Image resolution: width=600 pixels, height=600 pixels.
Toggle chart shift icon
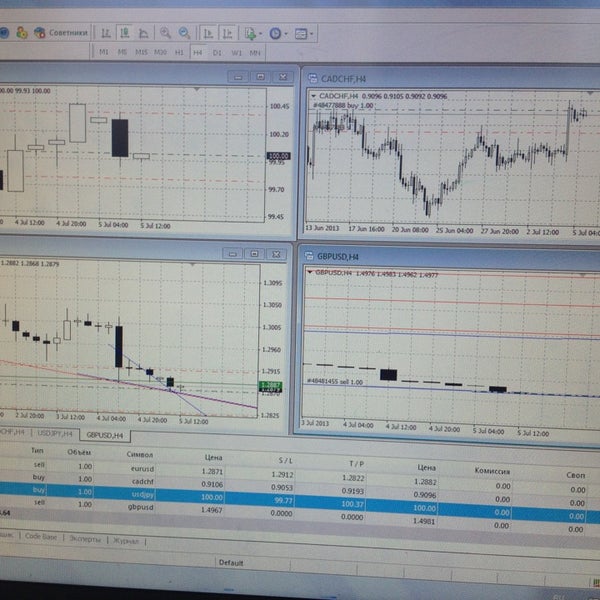[x=228, y=34]
